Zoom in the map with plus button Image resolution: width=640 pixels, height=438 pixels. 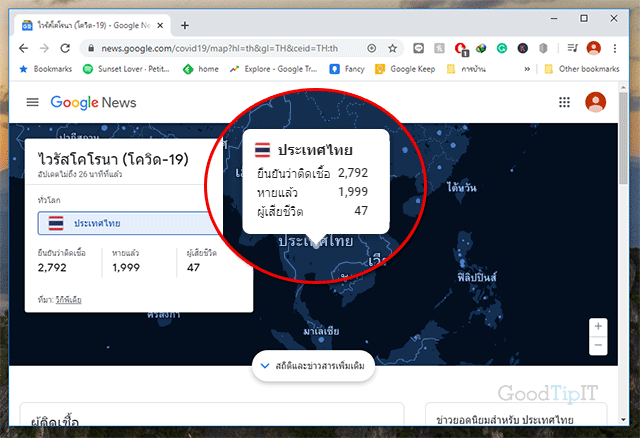click(x=598, y=327)
